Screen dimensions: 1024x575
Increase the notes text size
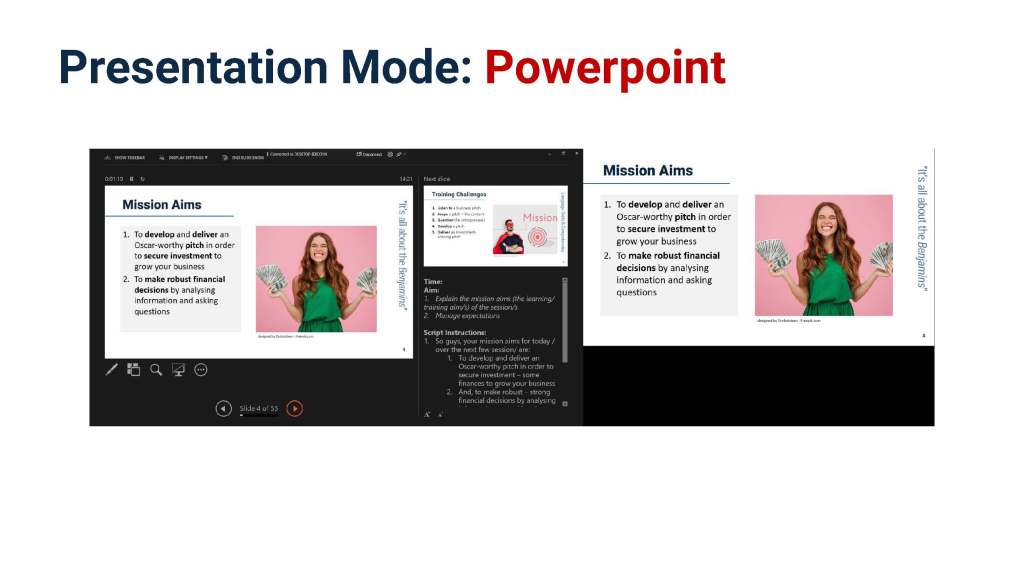(427, 414)
